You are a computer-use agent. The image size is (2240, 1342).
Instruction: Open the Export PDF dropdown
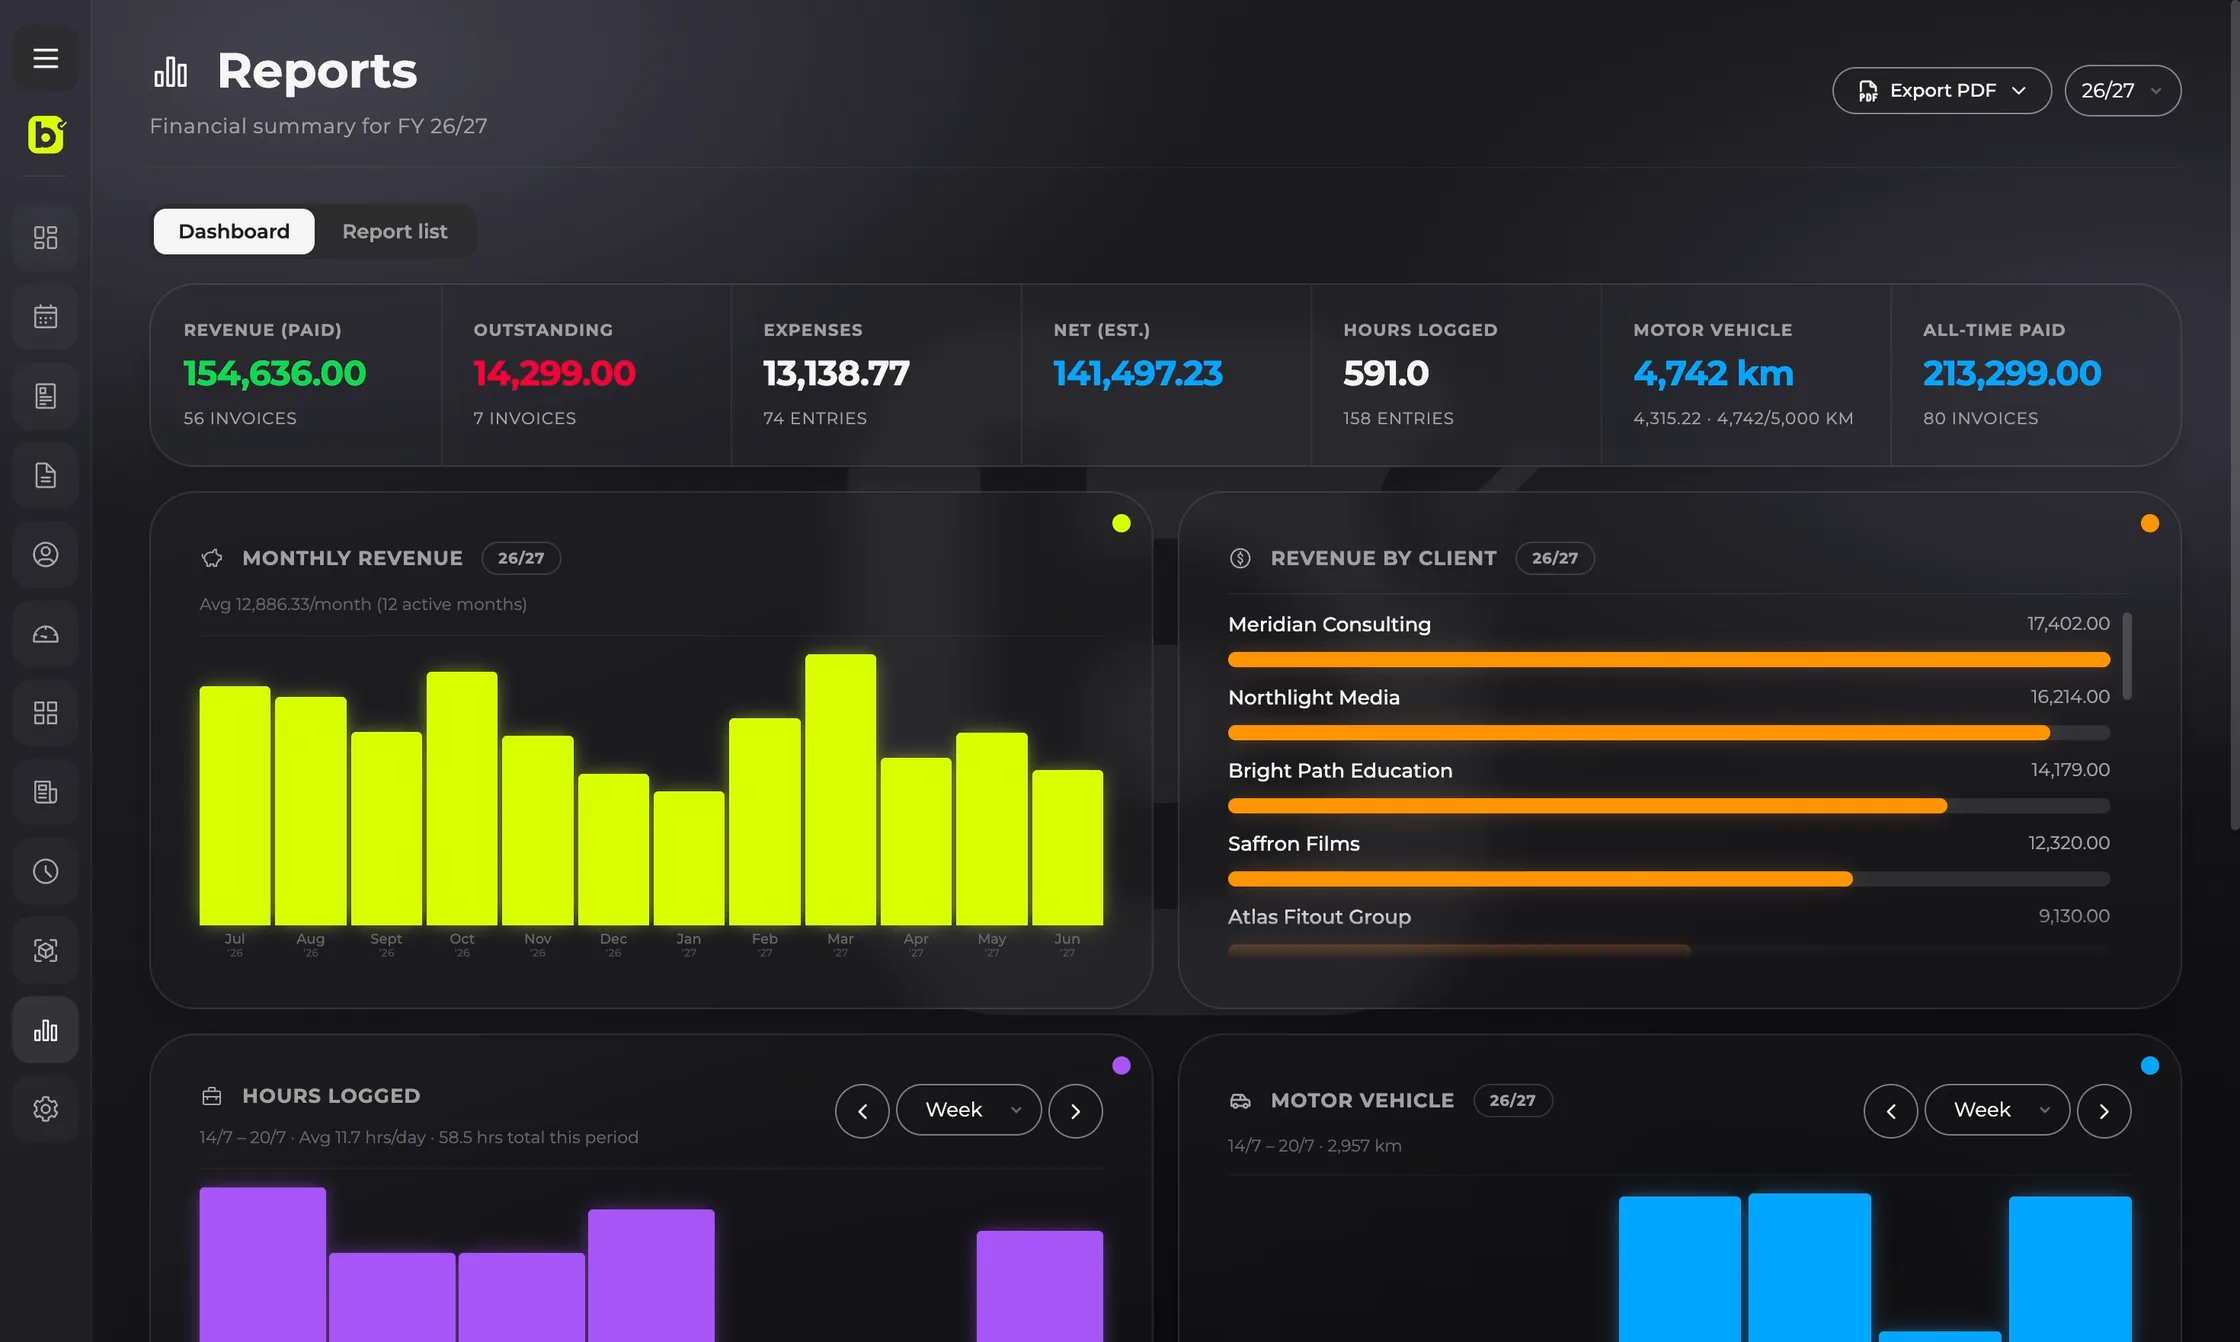click(x=1942, y=91)
